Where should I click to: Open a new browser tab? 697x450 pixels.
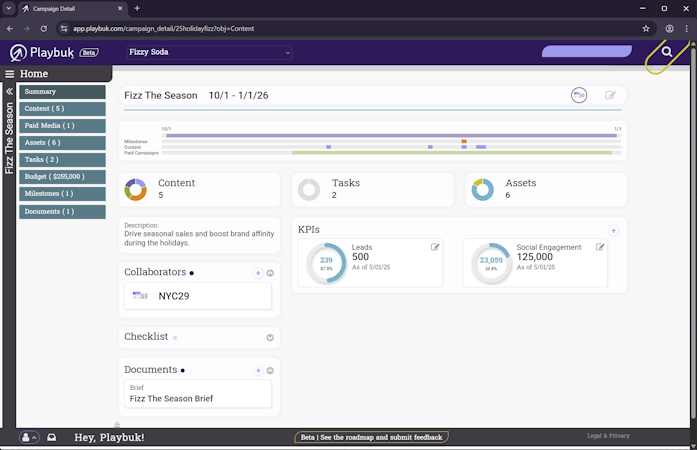(x=137, y=8)
